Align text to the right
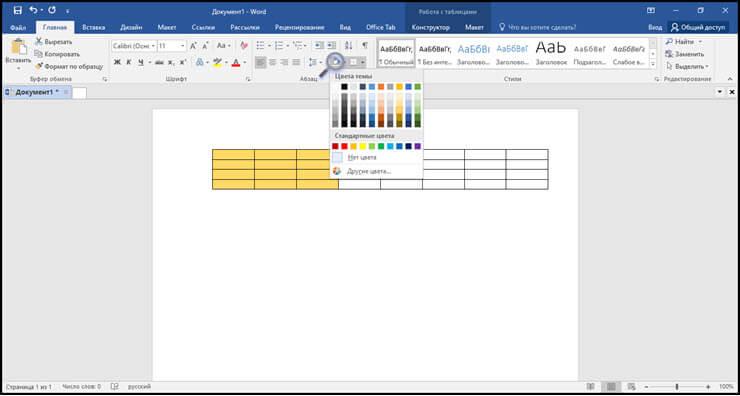The image size is (740, 396). point(284,62)
